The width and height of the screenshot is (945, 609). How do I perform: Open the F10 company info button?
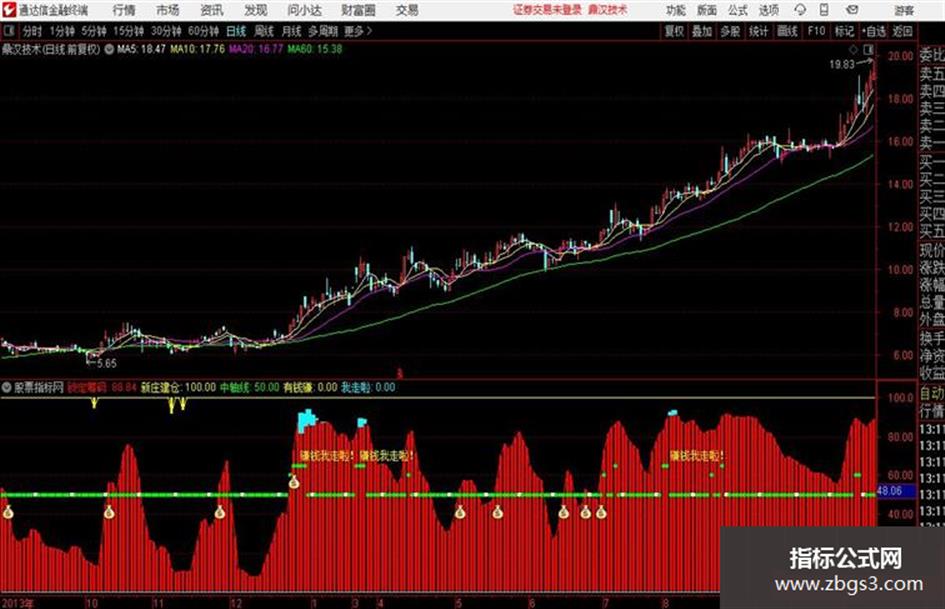[x=816, y=31]
